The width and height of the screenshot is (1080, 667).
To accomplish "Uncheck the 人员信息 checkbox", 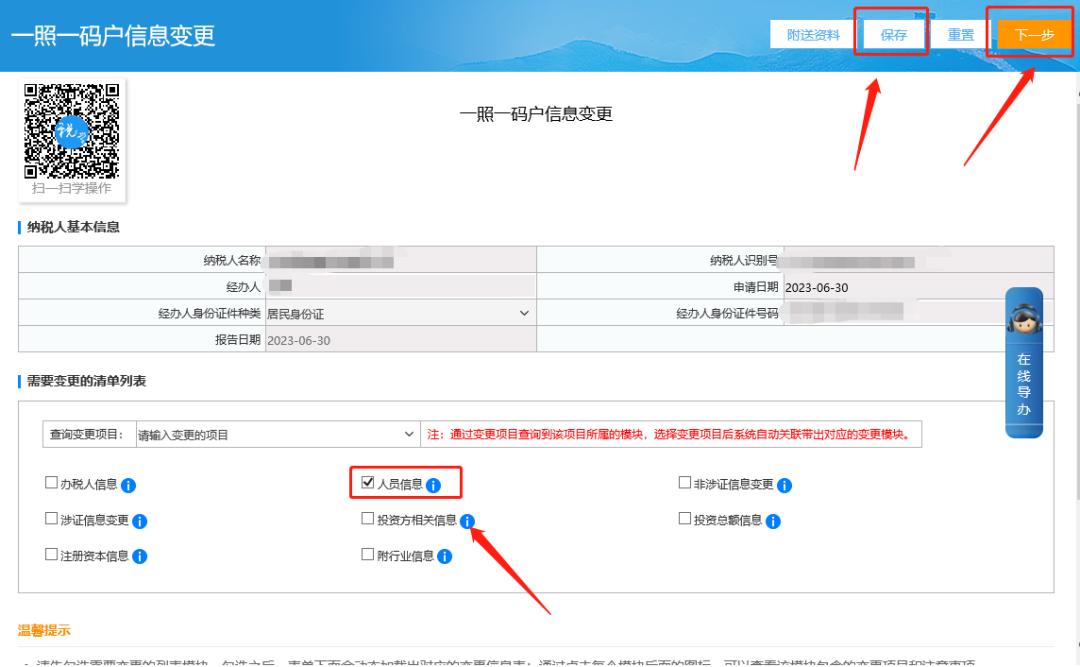I will coord(370,482).
